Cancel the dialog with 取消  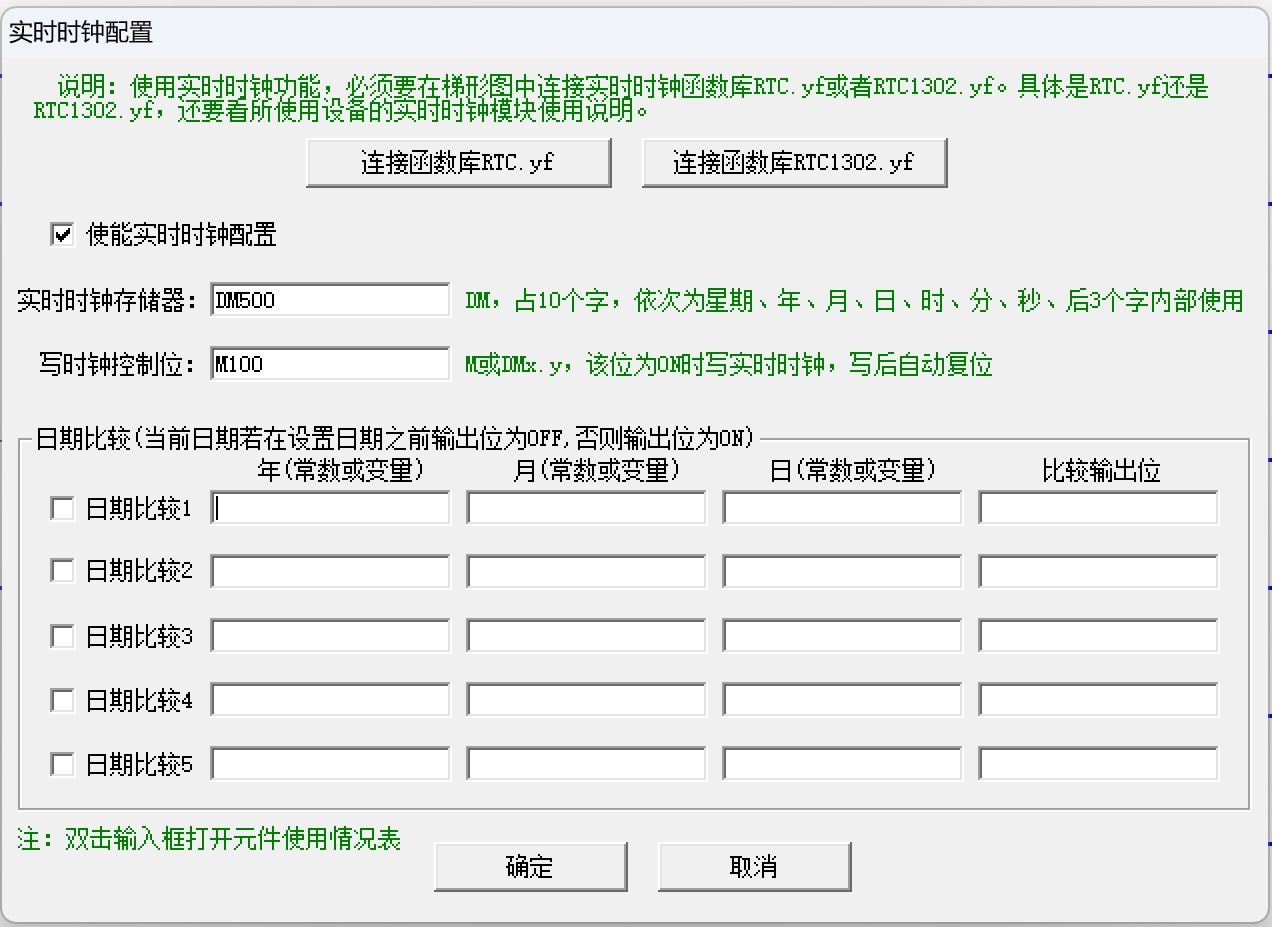[x=754, y=866]
